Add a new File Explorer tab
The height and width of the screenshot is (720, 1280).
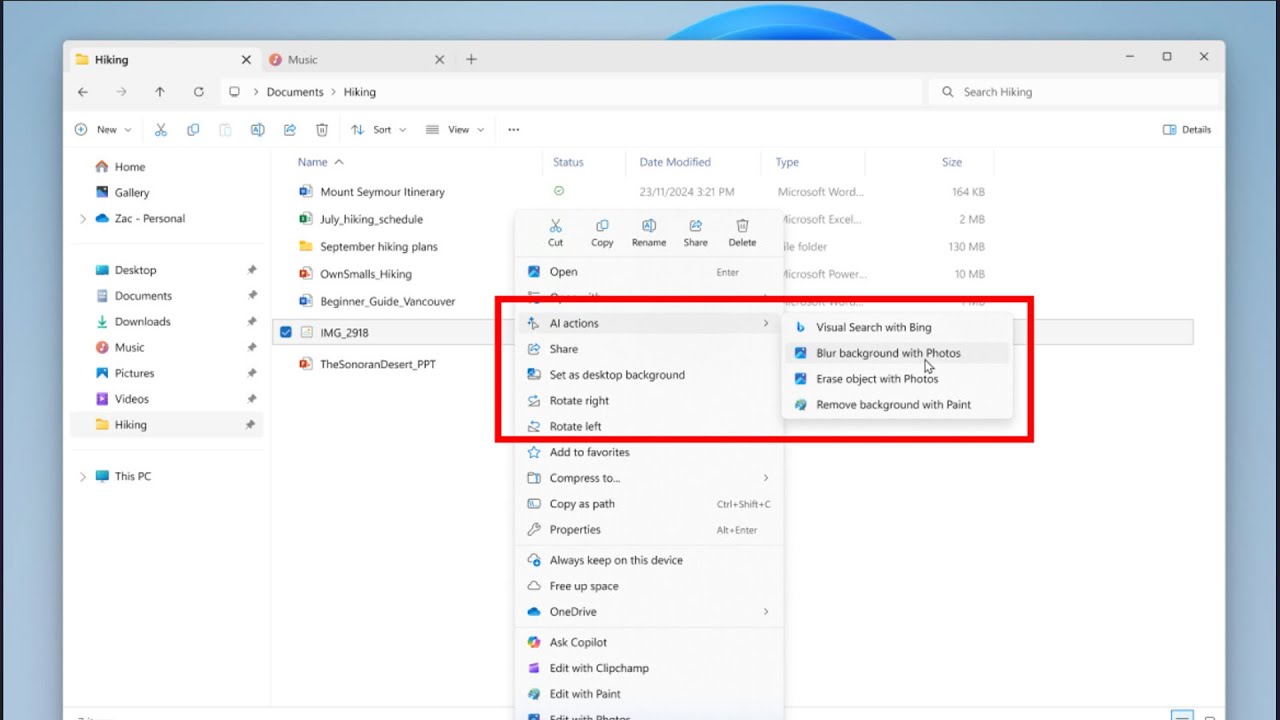click(x=471, y=59)
